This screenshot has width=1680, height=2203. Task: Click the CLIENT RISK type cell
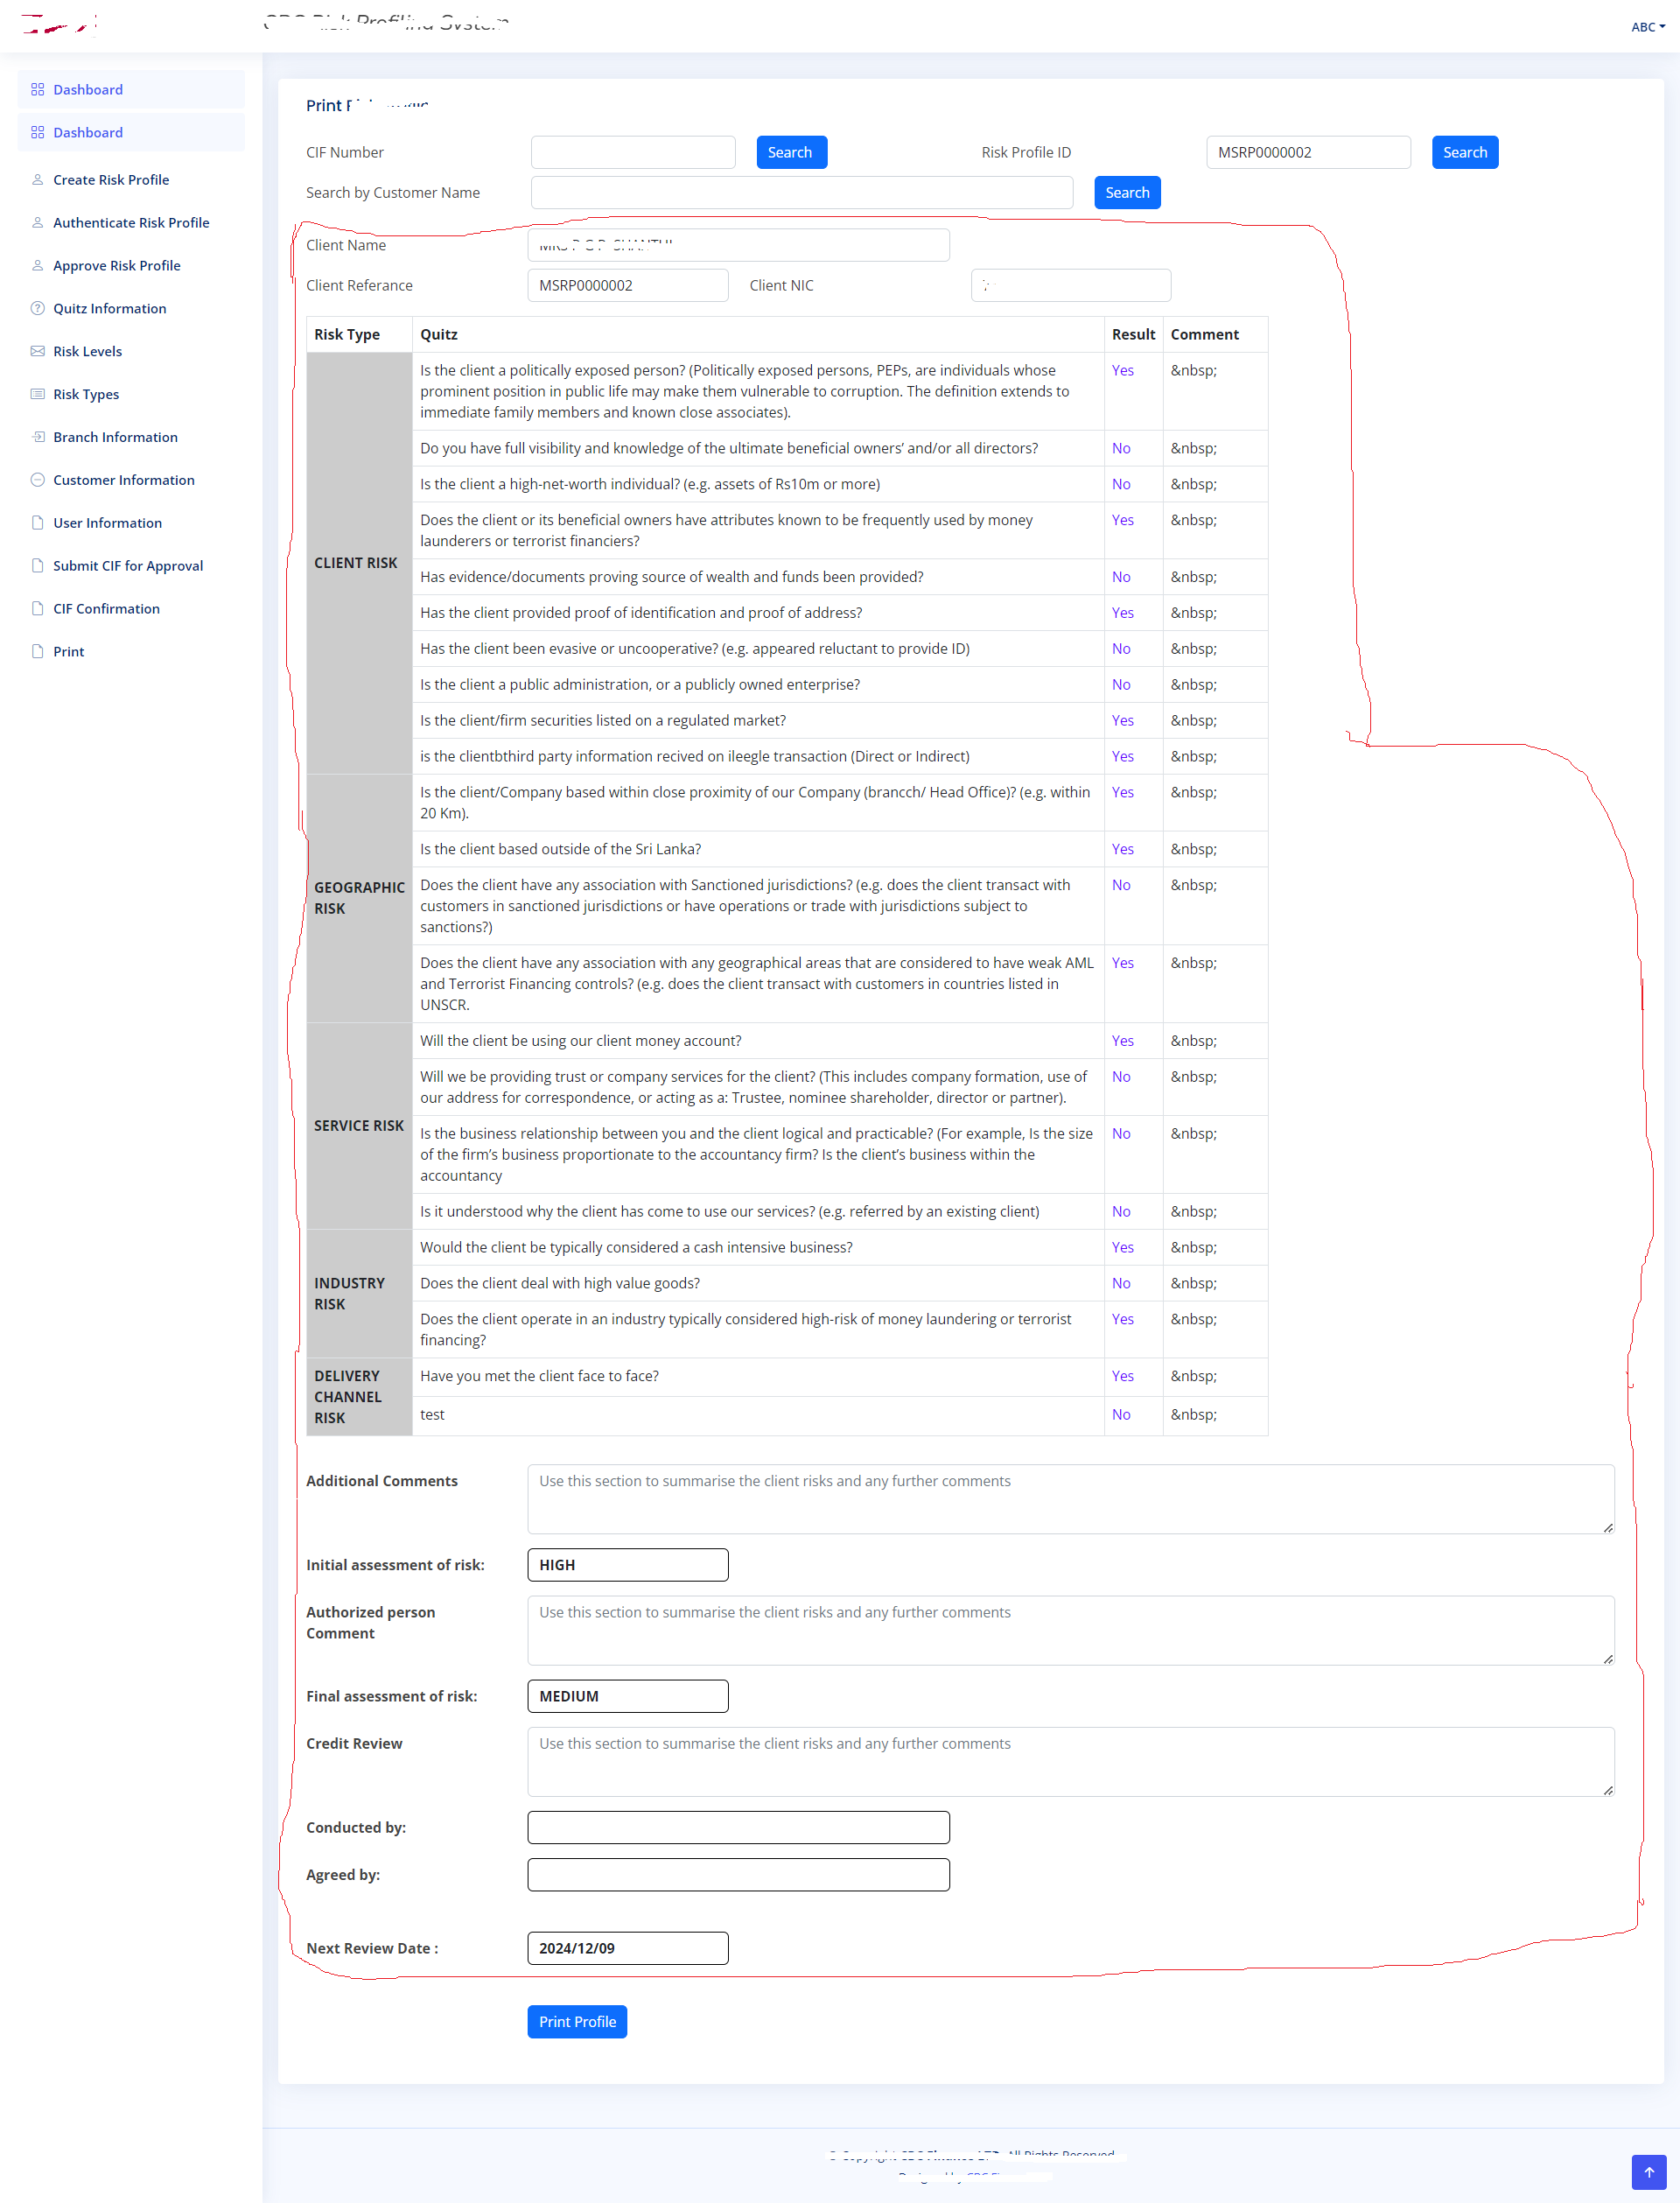(x=359, y=563)
